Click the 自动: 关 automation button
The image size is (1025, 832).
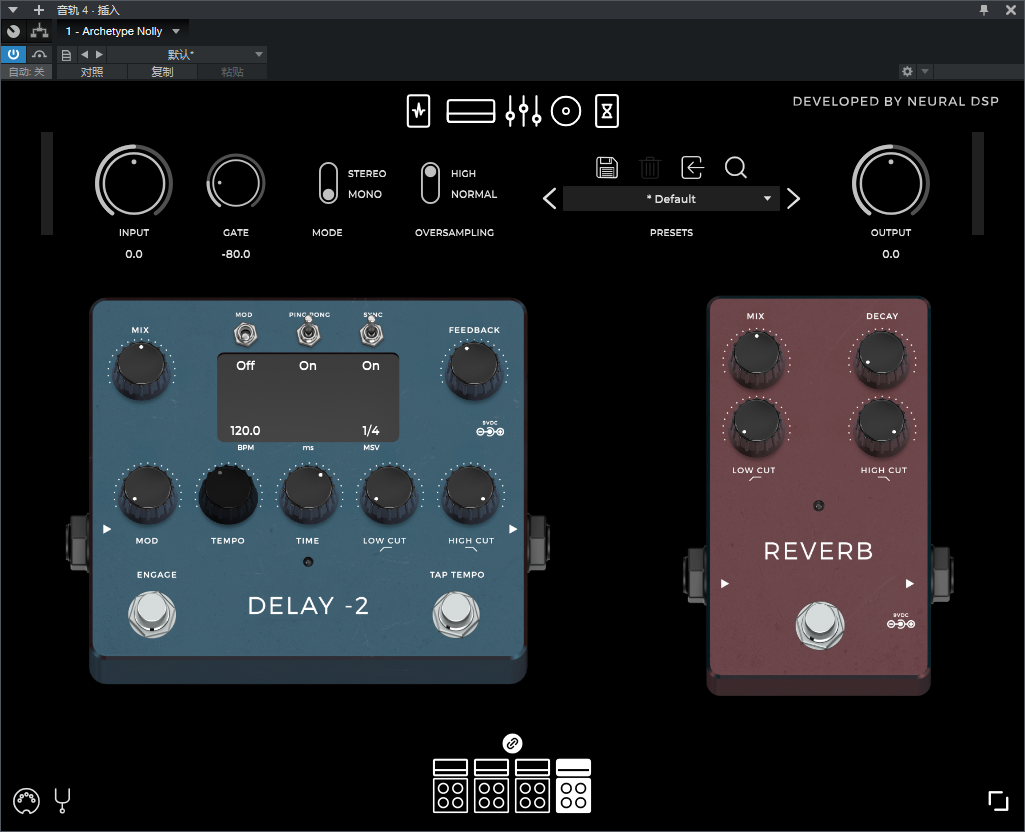pos(27,72)
